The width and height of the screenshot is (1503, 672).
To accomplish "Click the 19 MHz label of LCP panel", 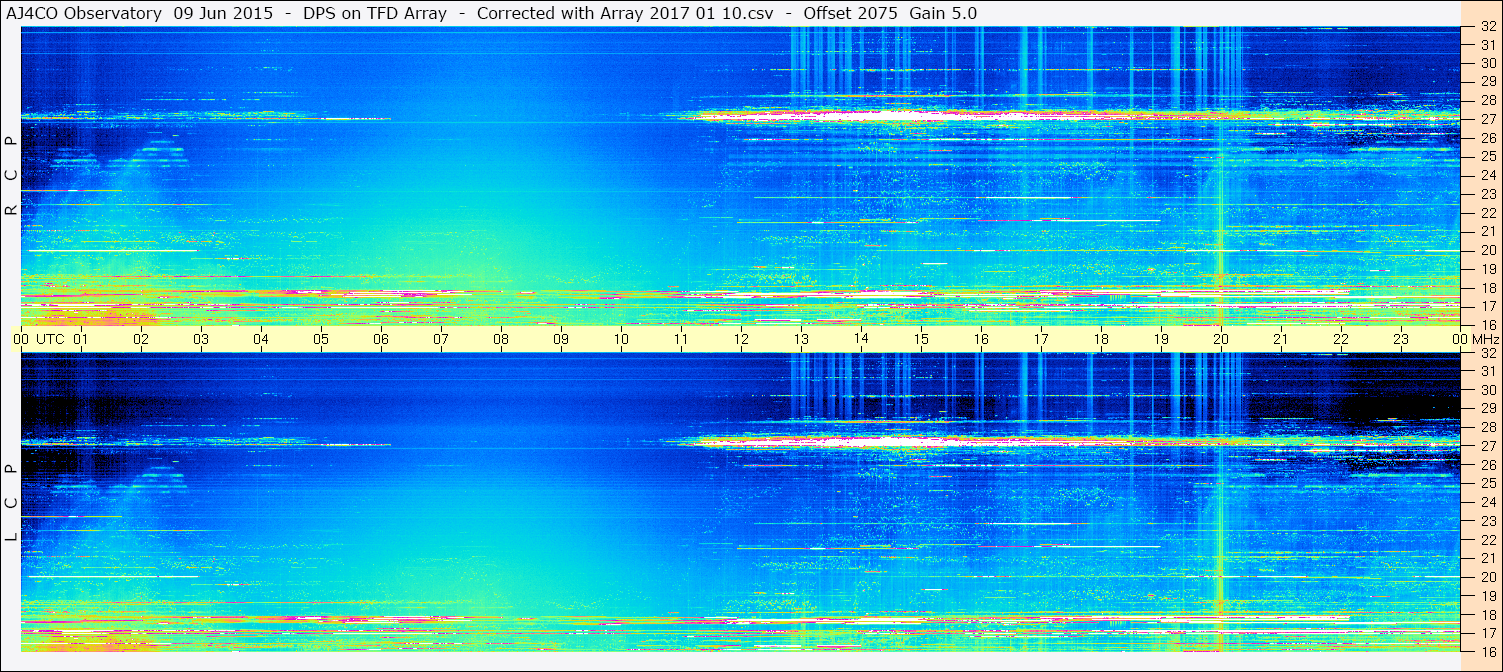I will (x=1487, y=596).
